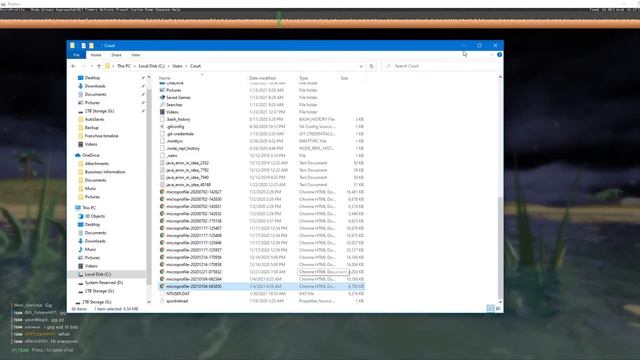640x360 pixels.
Task: Open OneDrive in navigation pane
Action: coord(91,156)
